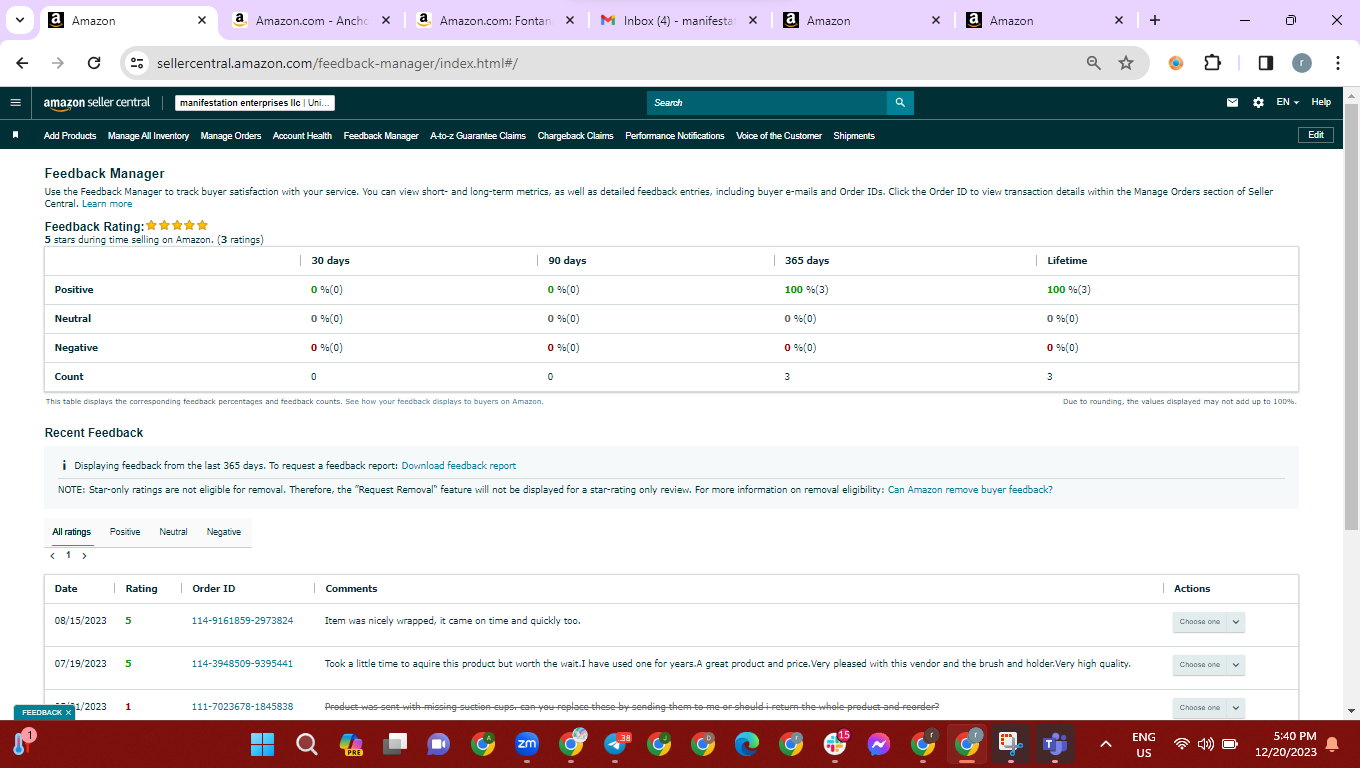Open order ID 114-9161859-2973824
The image size is (1360, 768).
pos(242,621)
